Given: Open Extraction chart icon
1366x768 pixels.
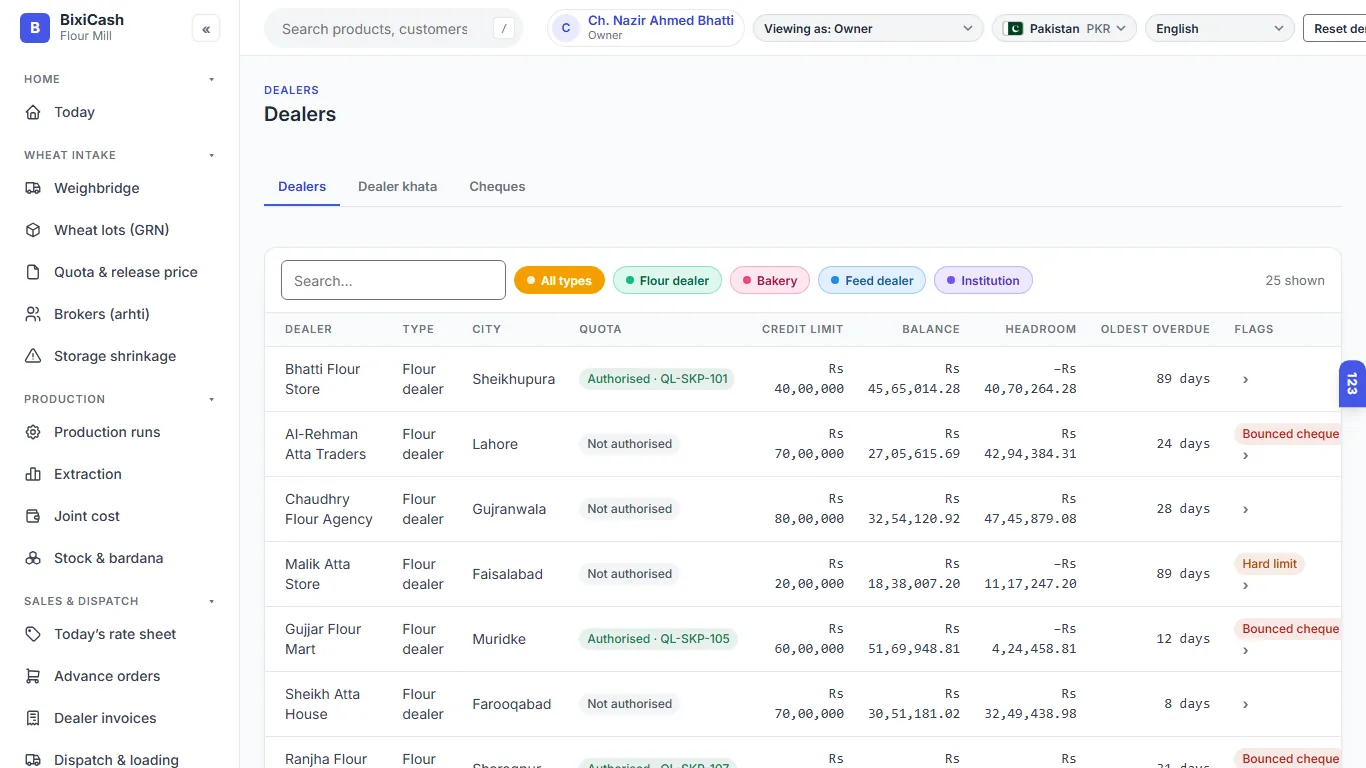Looking at the screenshot, I should coord(33,474).
